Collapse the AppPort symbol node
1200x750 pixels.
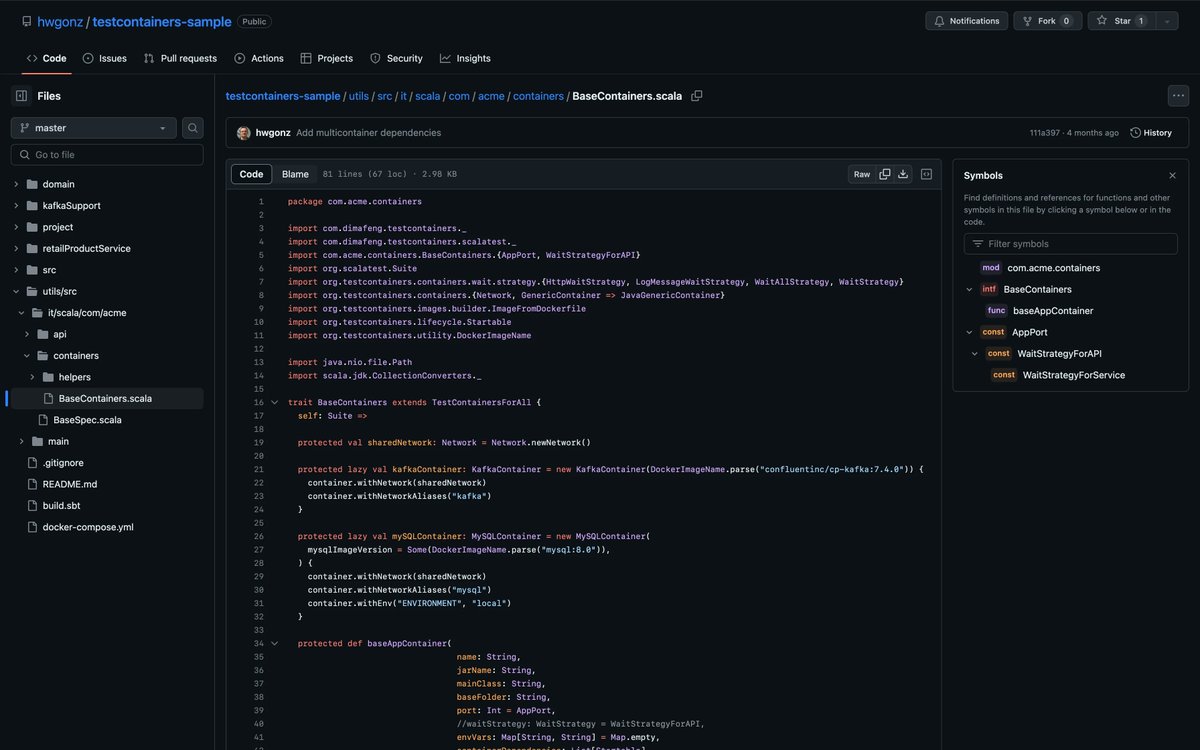point(969,333)
